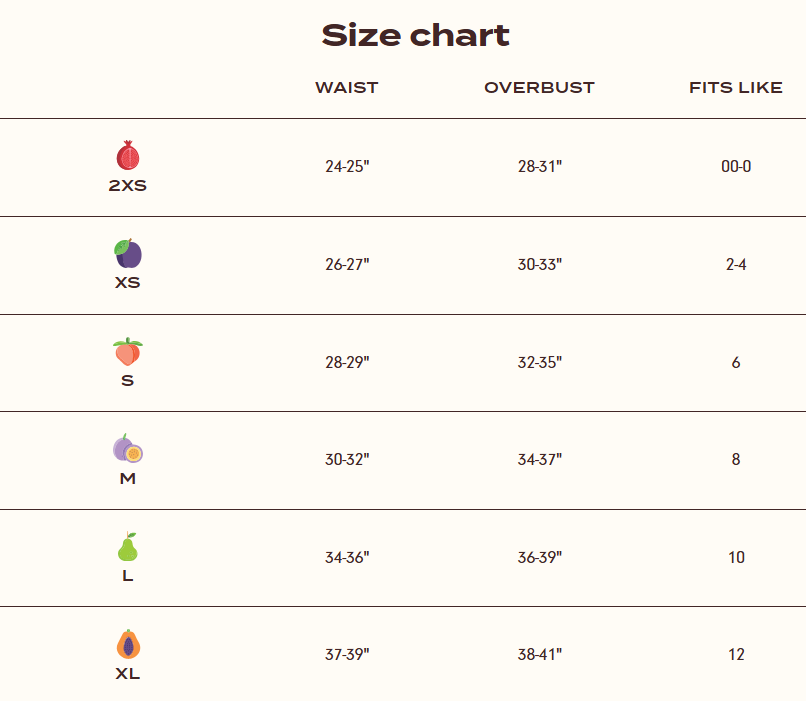Click the 30-32" waist value
The height and width of the screenshot is (701, 806).
coord(347,460)
